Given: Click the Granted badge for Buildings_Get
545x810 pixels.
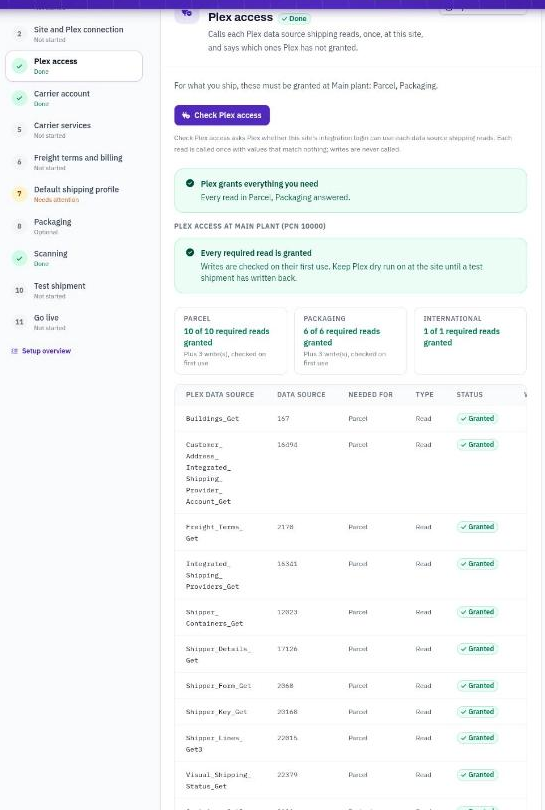Looking at the screenshot, I should [477, 418].
